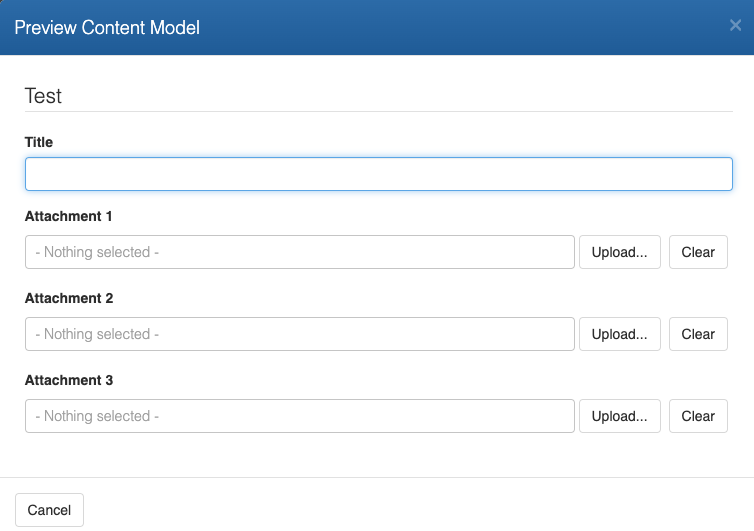Click the Preview Content Model header title
Image resolution: width=754 pixels, height=531 pixels.
[107, 27]
